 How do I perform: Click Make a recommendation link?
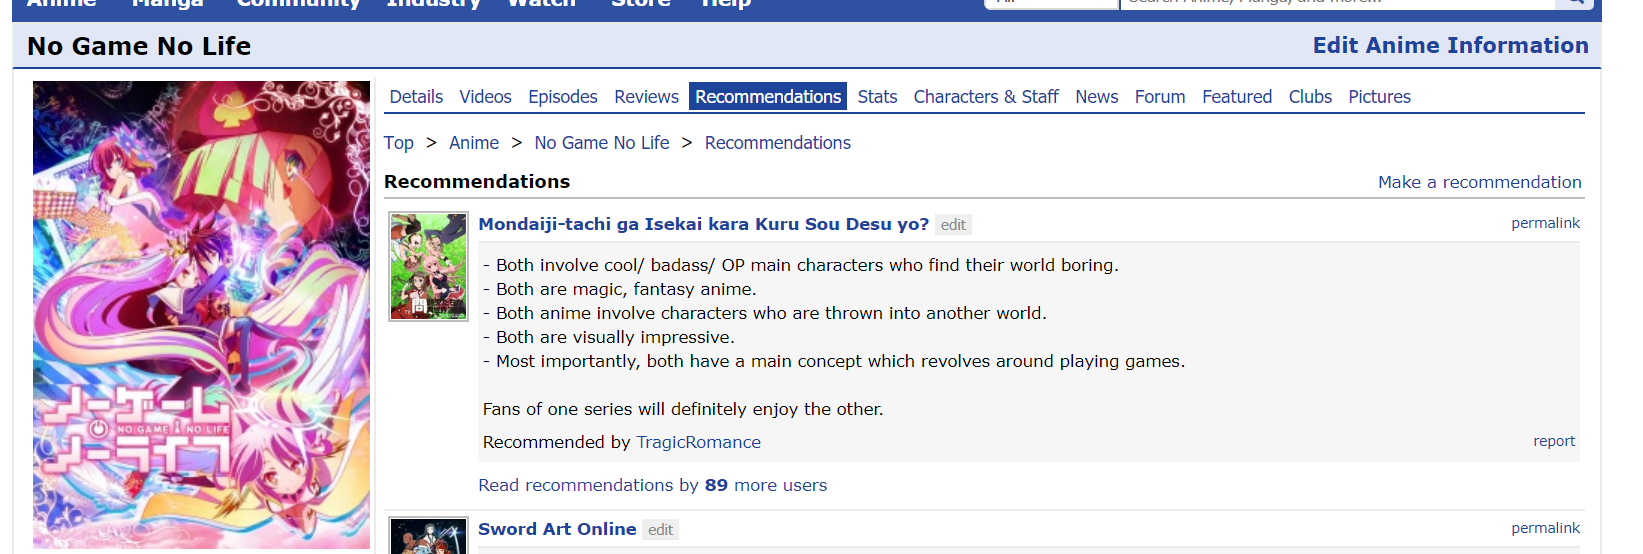pyautogui.click(x=1479, y=182)
